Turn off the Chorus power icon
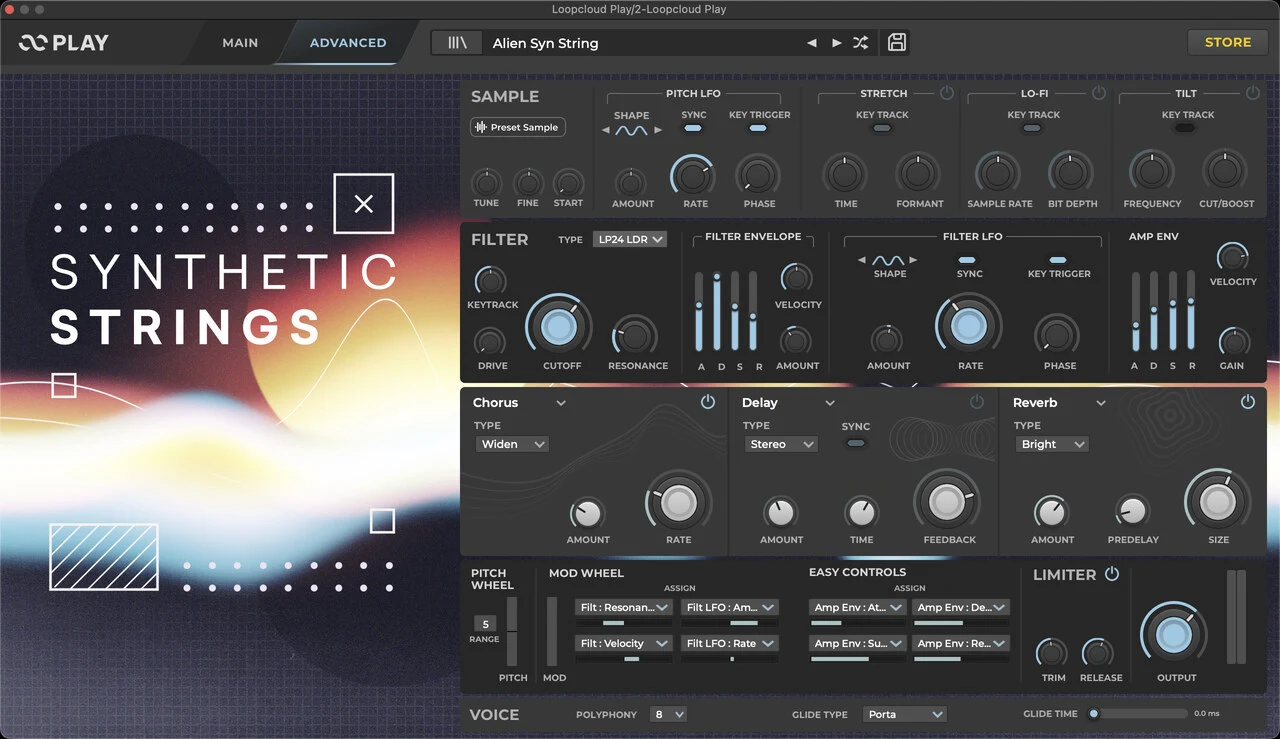This screenshot has height=739, width=1280. point(708,402)
